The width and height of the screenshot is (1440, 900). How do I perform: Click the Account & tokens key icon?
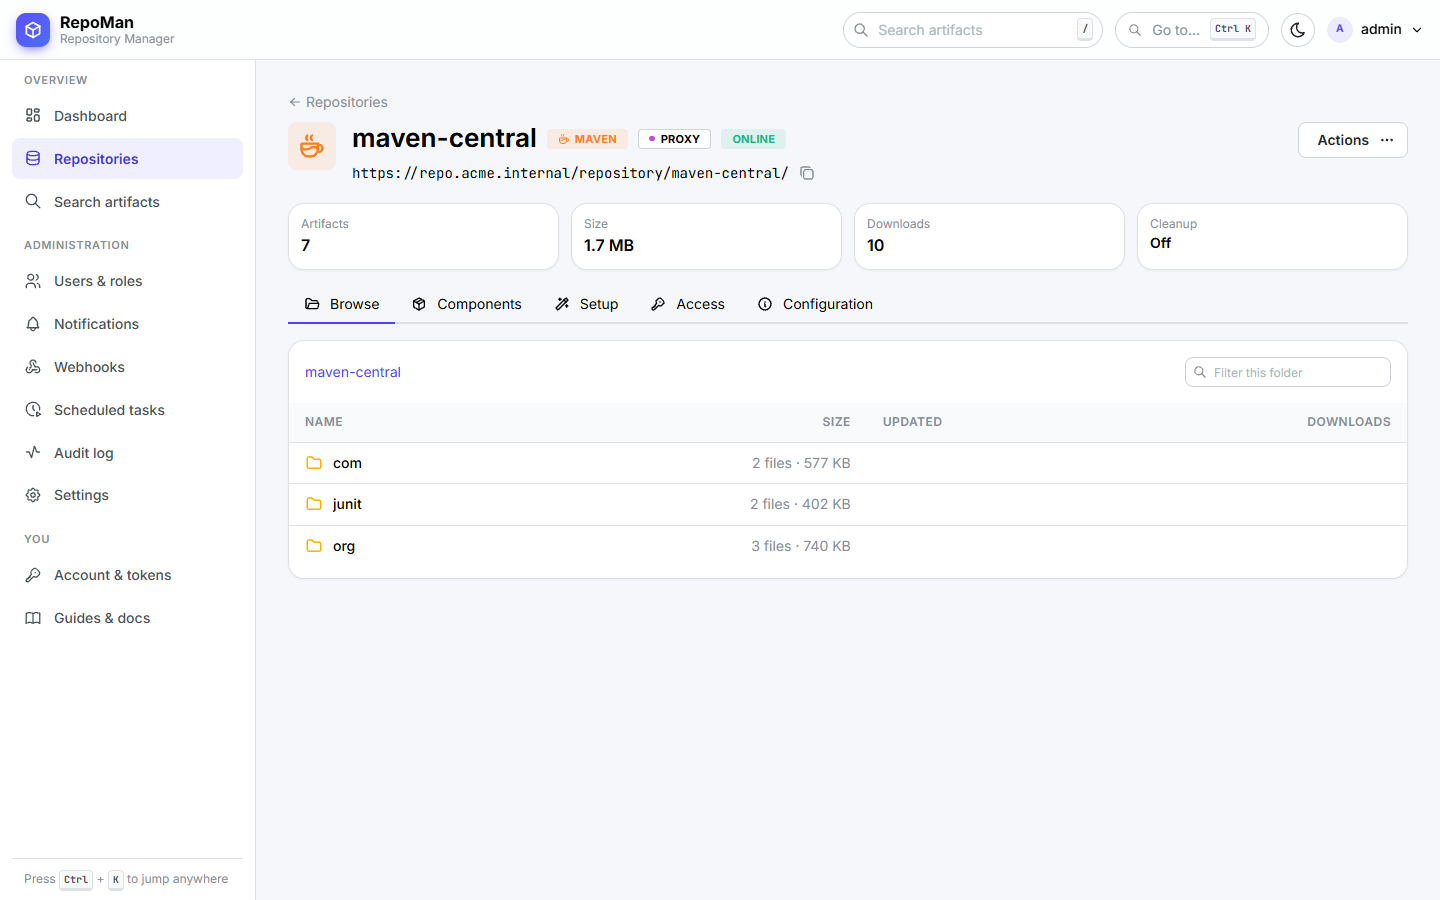point(33,575)
